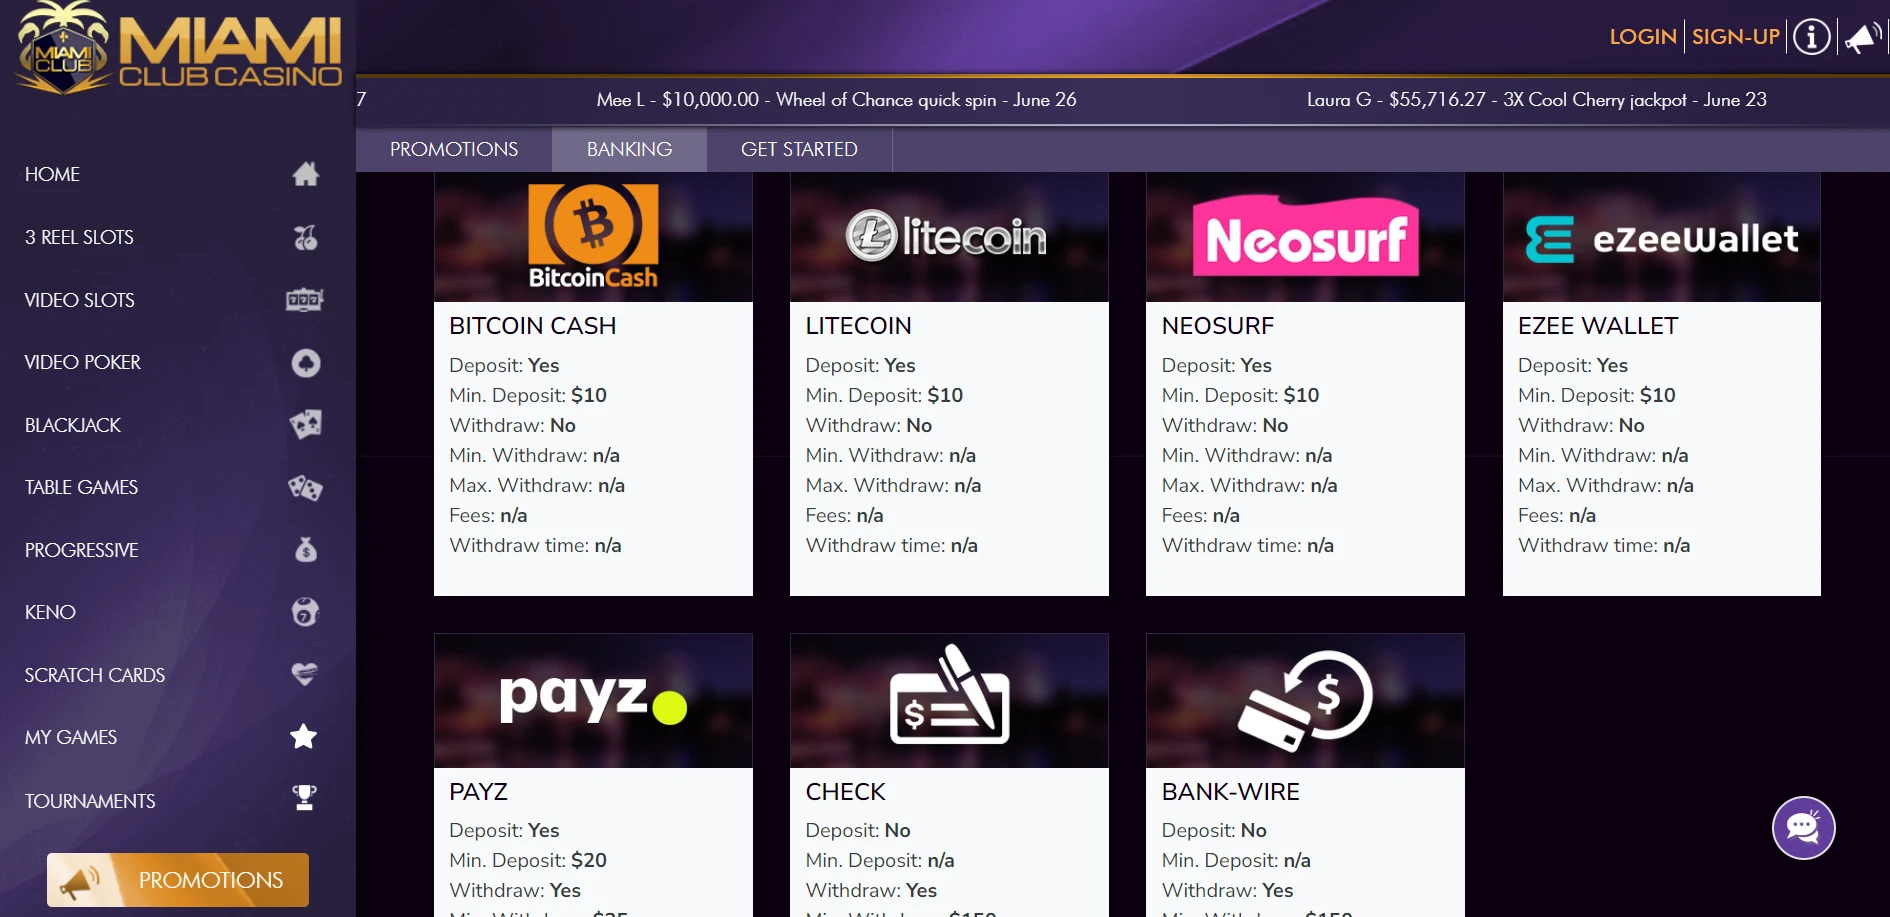
Task: Click the Video Poker spade chip icon
Action: (x=306, y=362)
